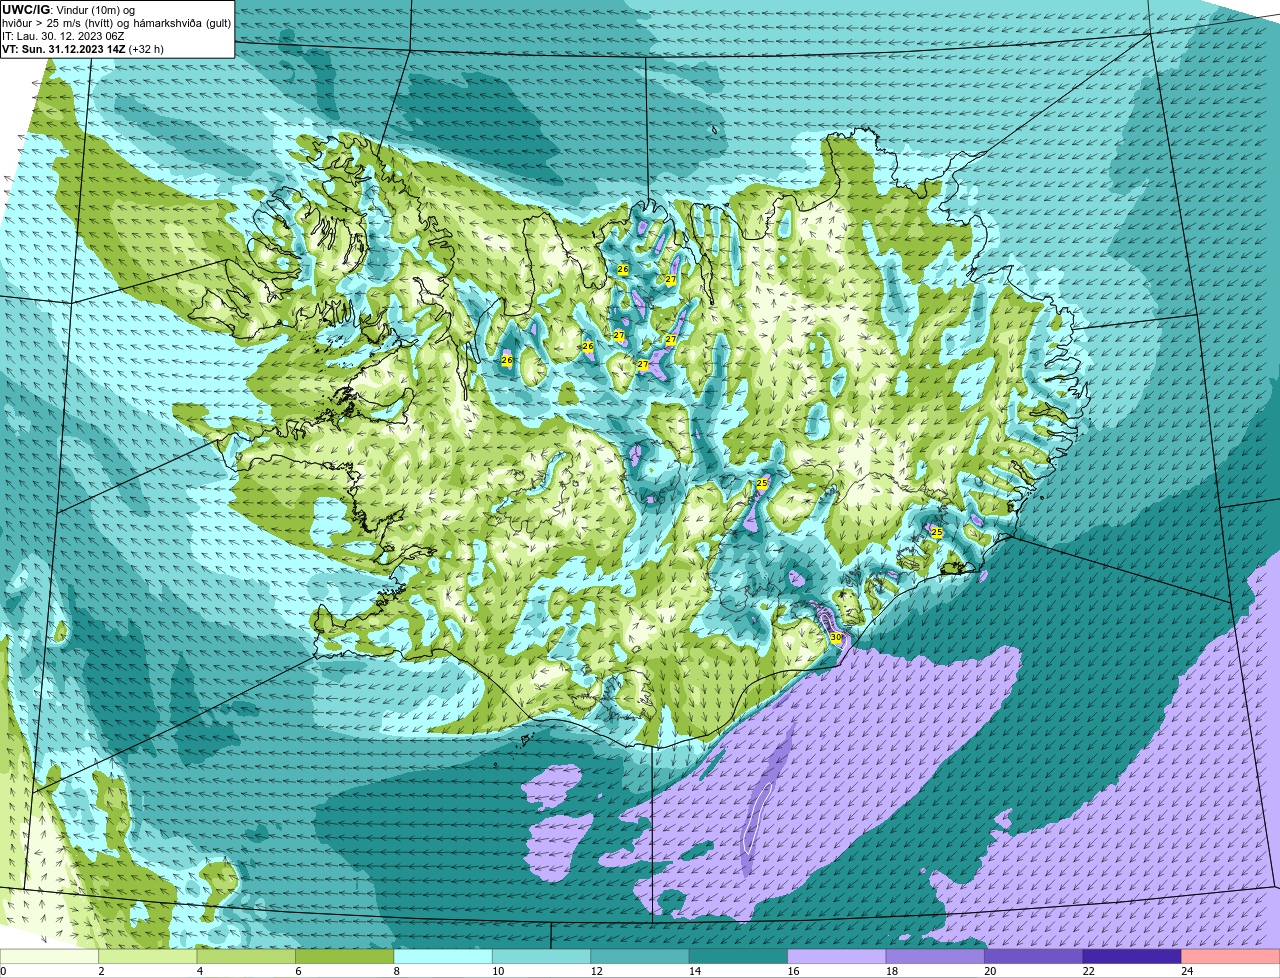This screenshot has height=978, width=1280.
Task: Pick the olive green 6–8 m/s legend swatch
Action: click(345, 957)
